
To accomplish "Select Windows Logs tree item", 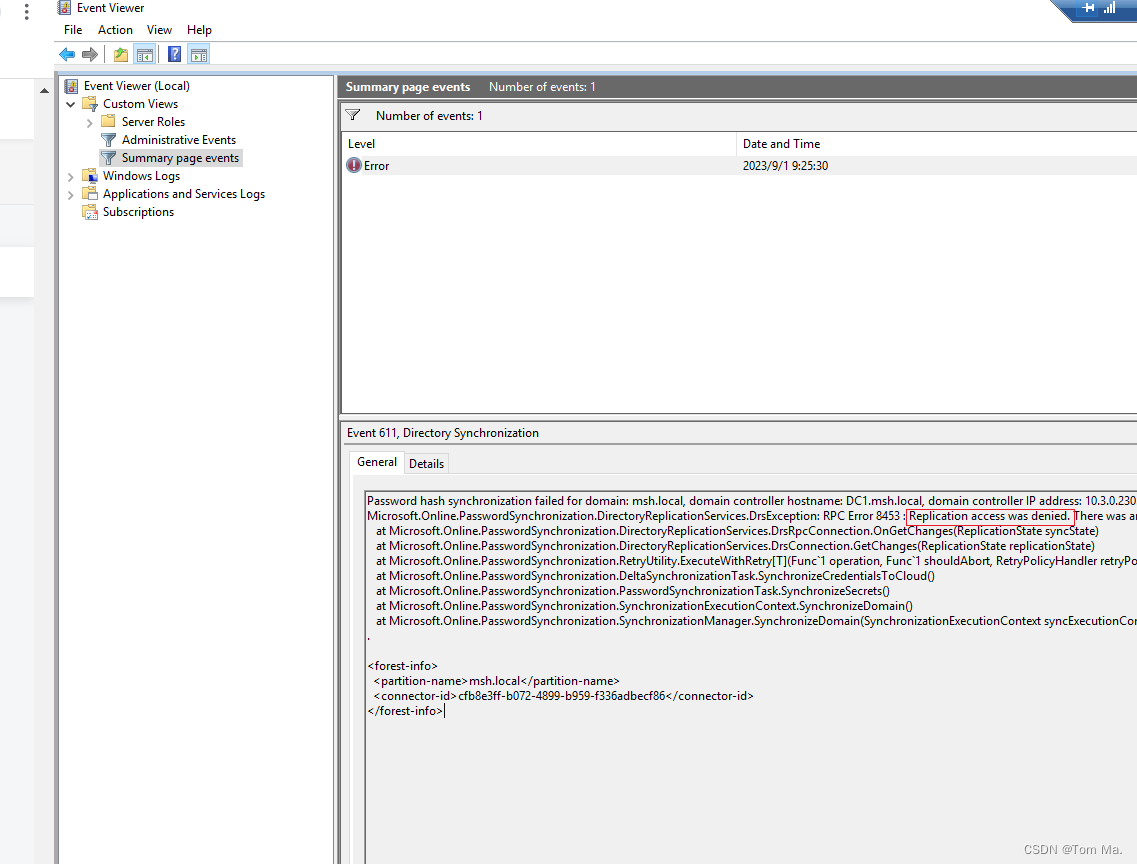I will (141, 175).
